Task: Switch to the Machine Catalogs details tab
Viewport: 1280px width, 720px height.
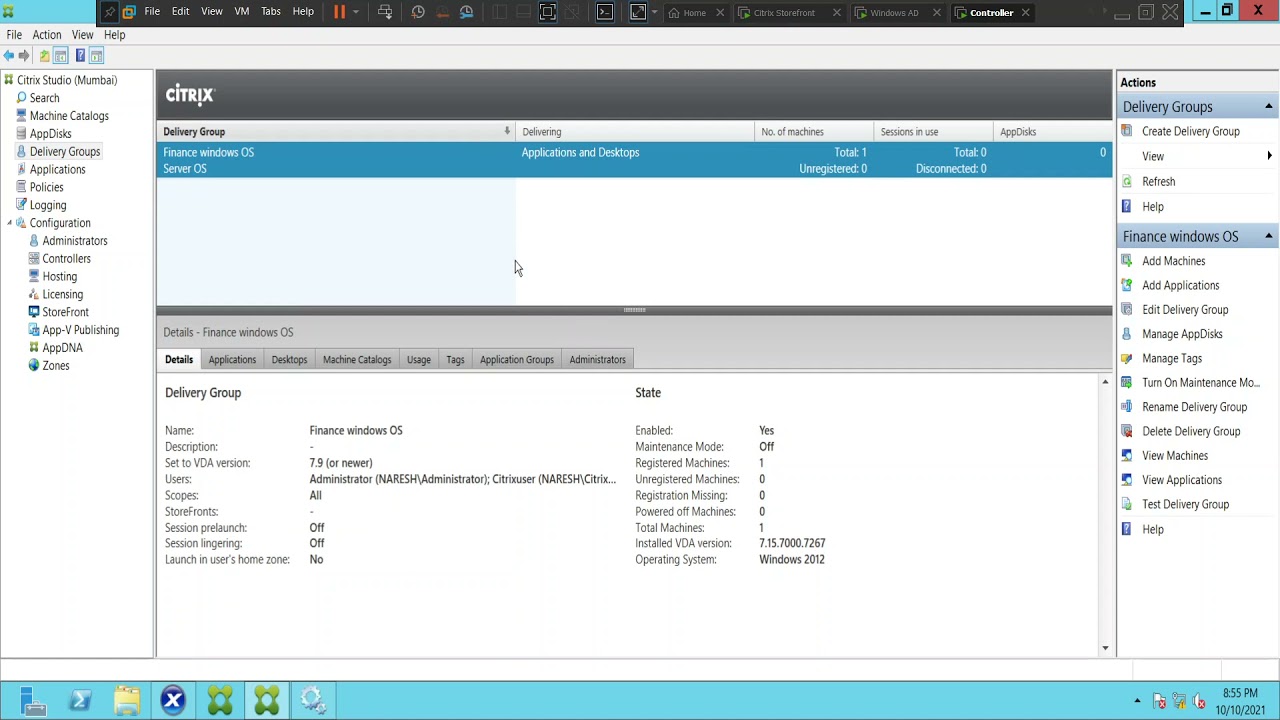Action: click(357, 360)
